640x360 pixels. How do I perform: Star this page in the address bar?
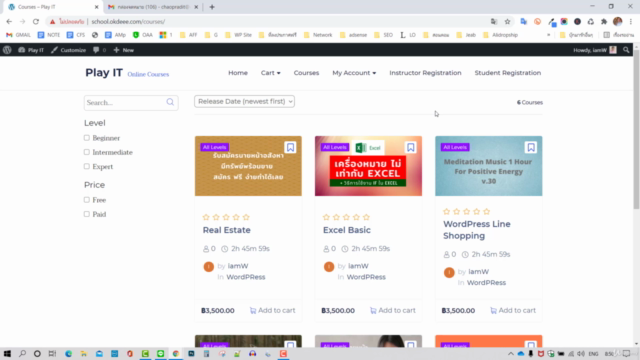(507, 22)
